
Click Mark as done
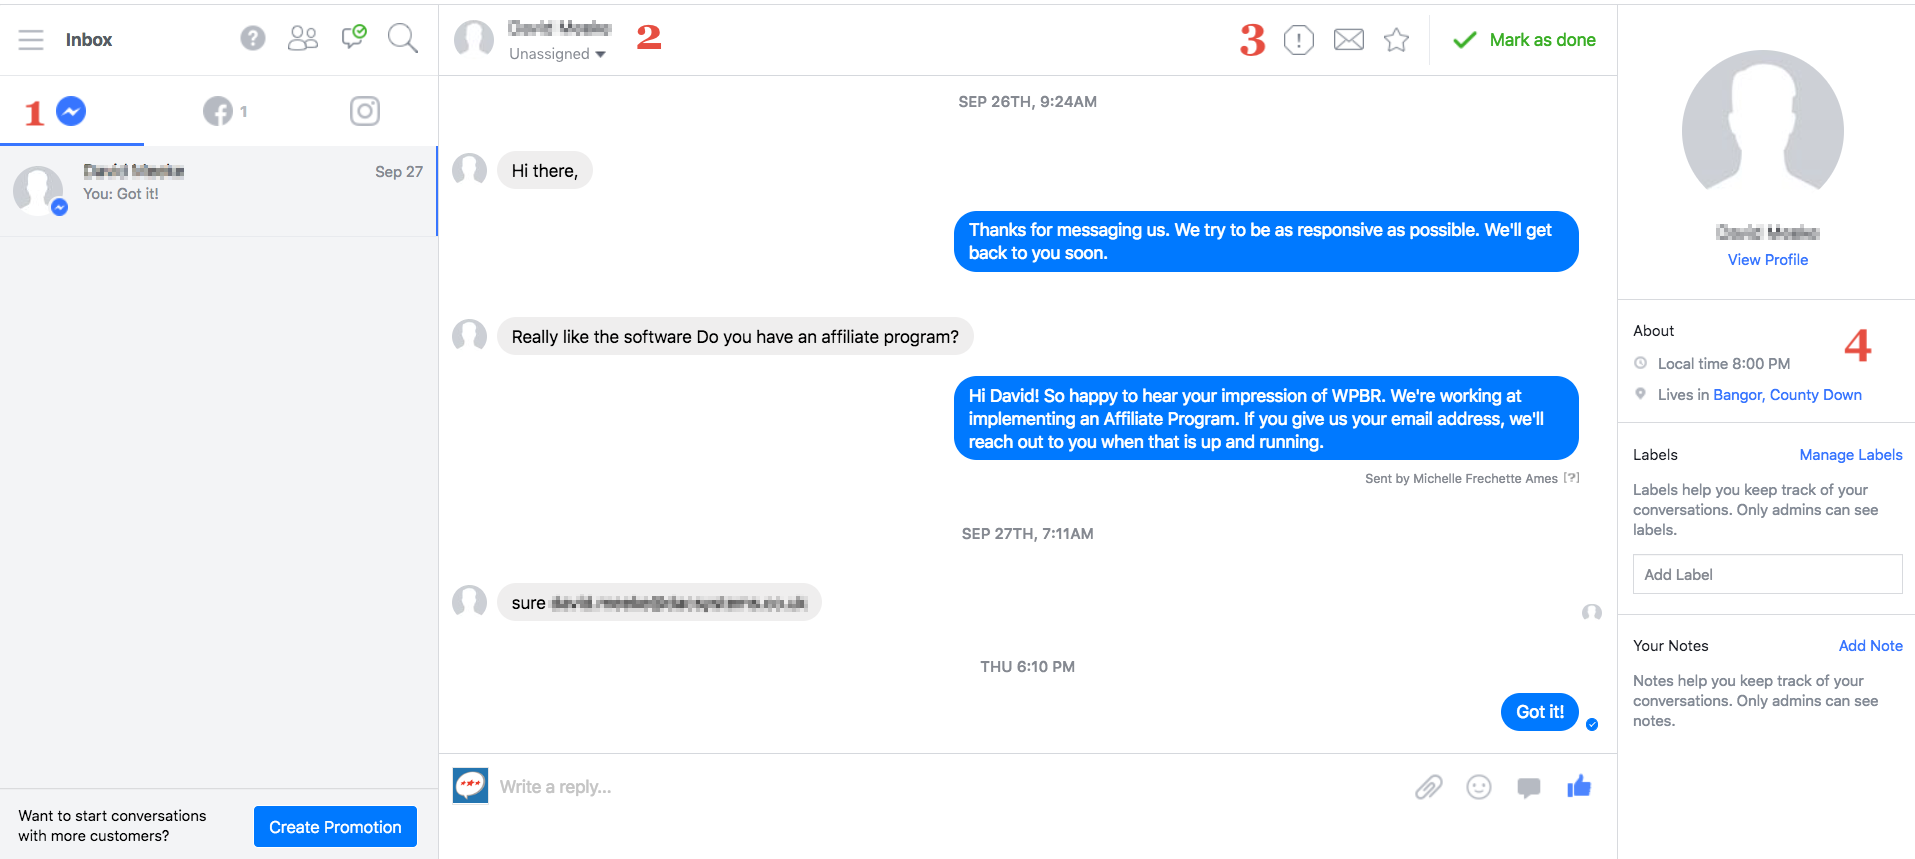1524,40
